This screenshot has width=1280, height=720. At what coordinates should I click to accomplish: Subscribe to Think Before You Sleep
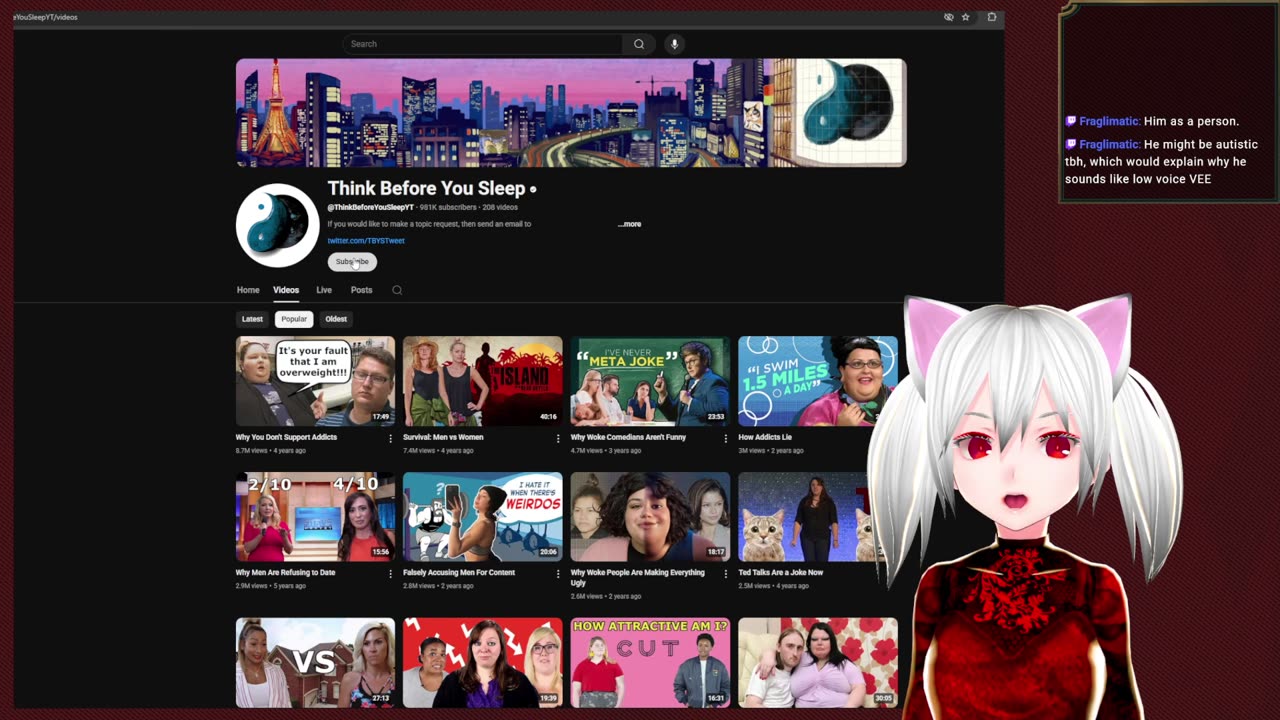point(352,262)
